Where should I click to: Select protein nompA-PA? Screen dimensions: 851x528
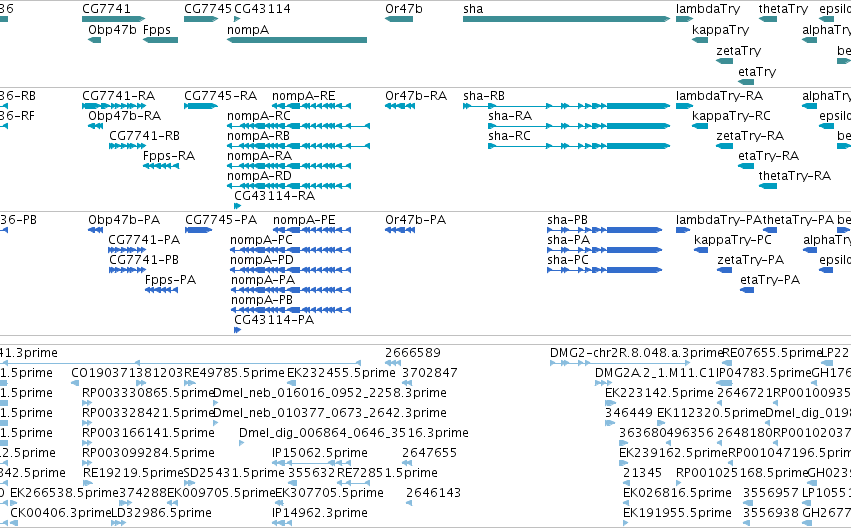[263, 280]
